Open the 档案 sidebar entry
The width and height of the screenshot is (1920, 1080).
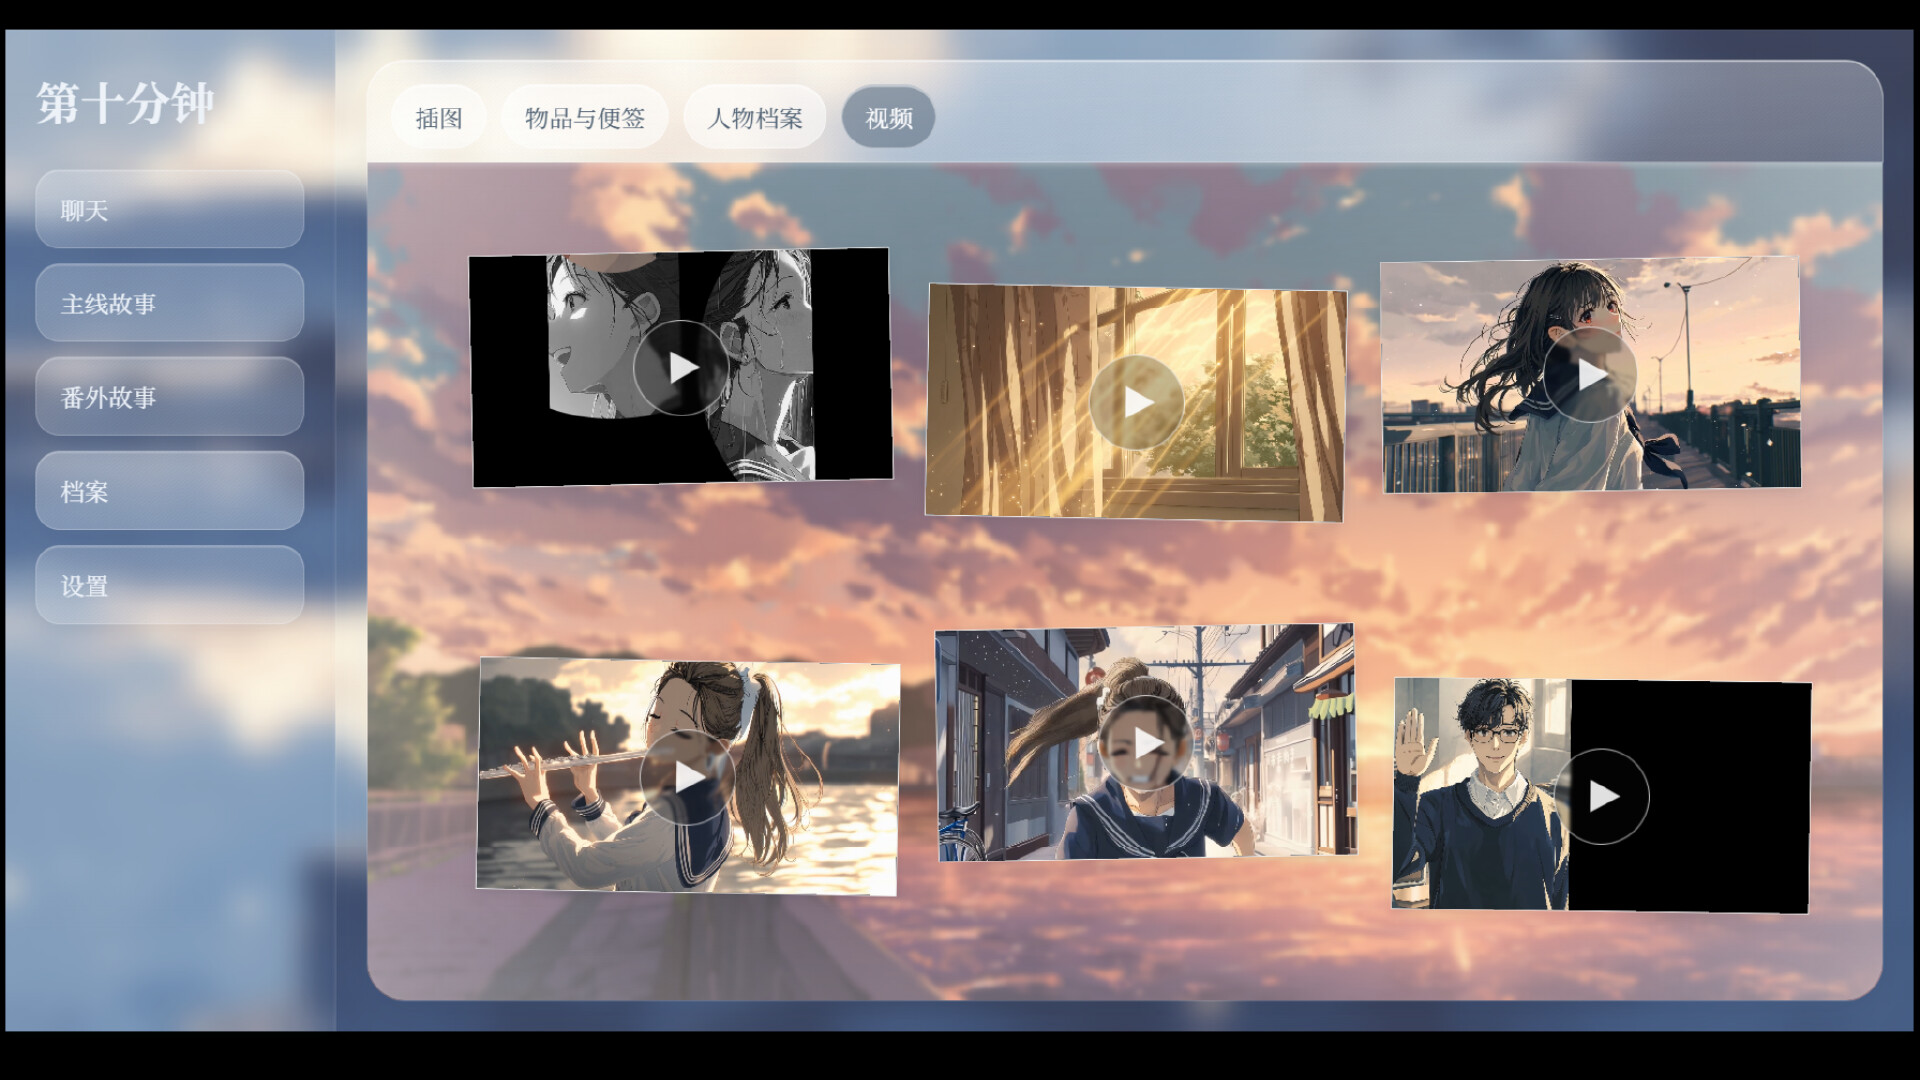tap(170, 491)
